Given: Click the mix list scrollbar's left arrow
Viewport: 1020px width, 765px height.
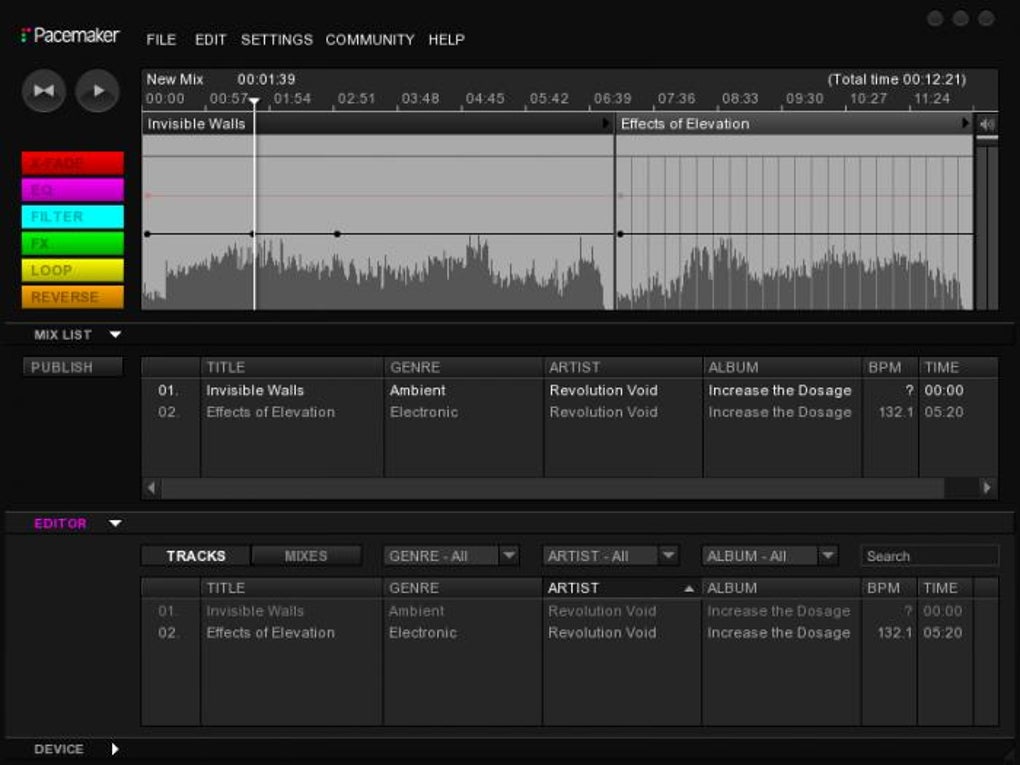Looking at the screenshot, I should 151,487.
